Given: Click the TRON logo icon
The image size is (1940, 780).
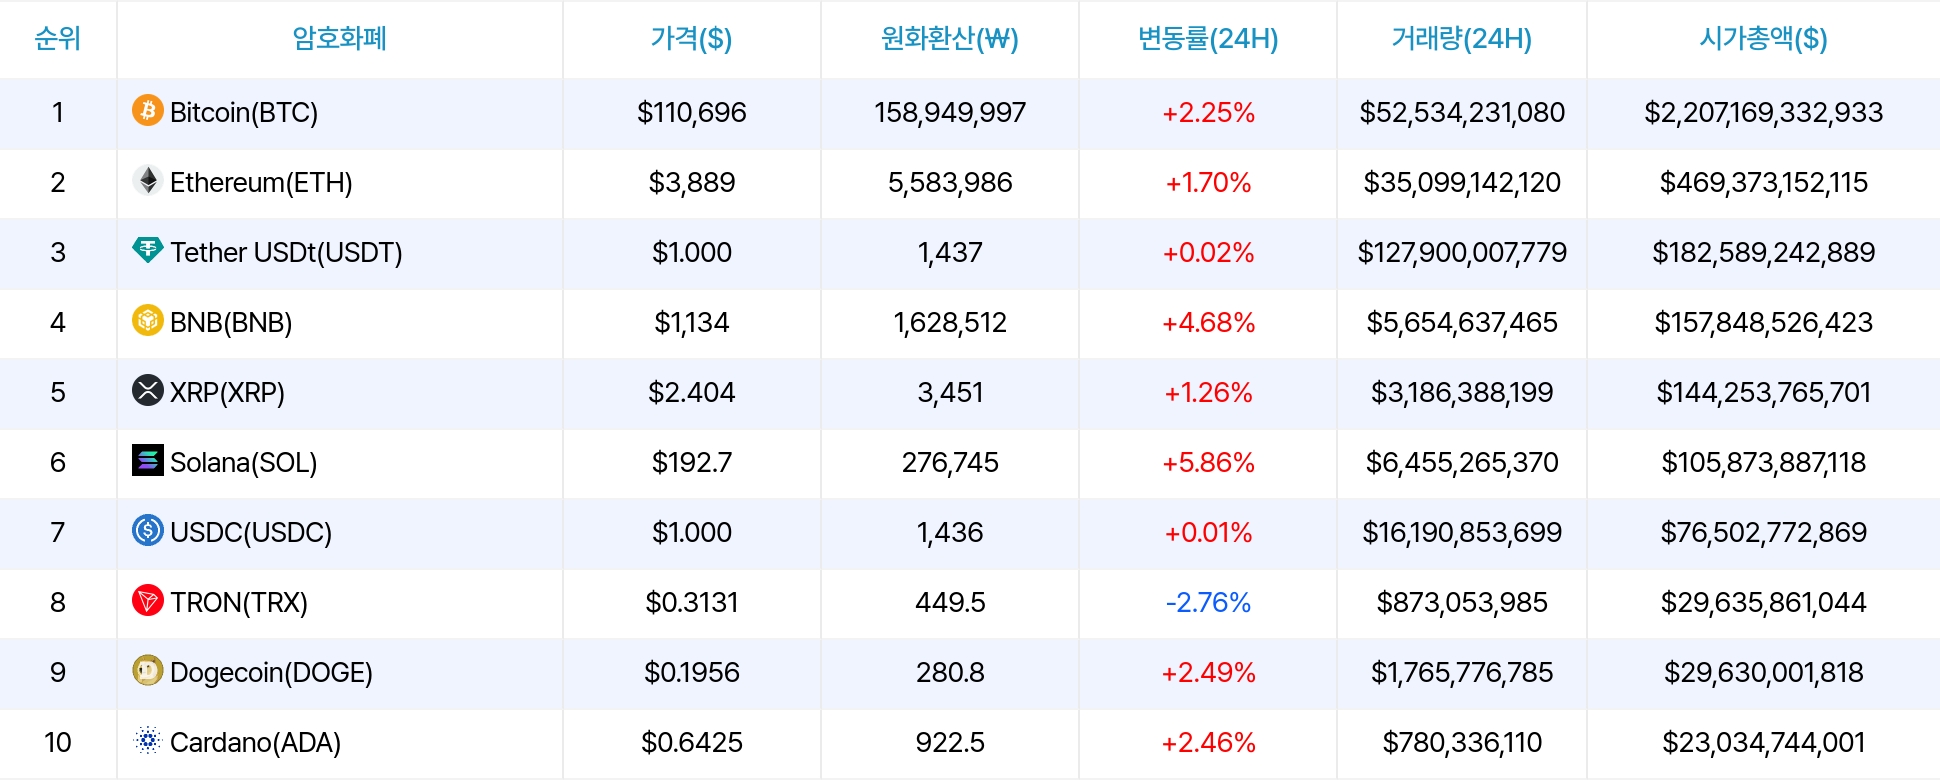Looking at the screenshot, I should (148, 600).
